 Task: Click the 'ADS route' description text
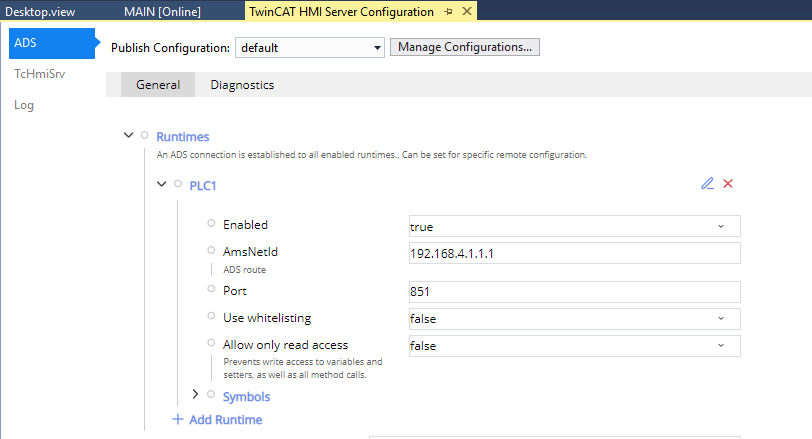point(244,270)
